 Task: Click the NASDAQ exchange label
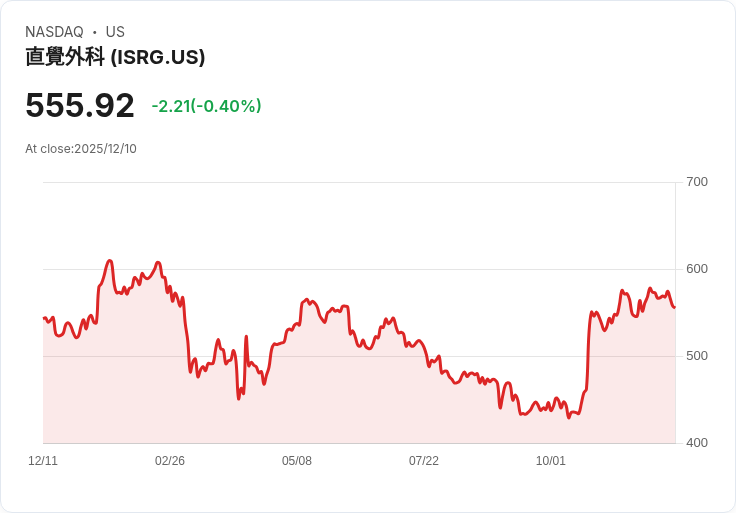coord(54,32)
